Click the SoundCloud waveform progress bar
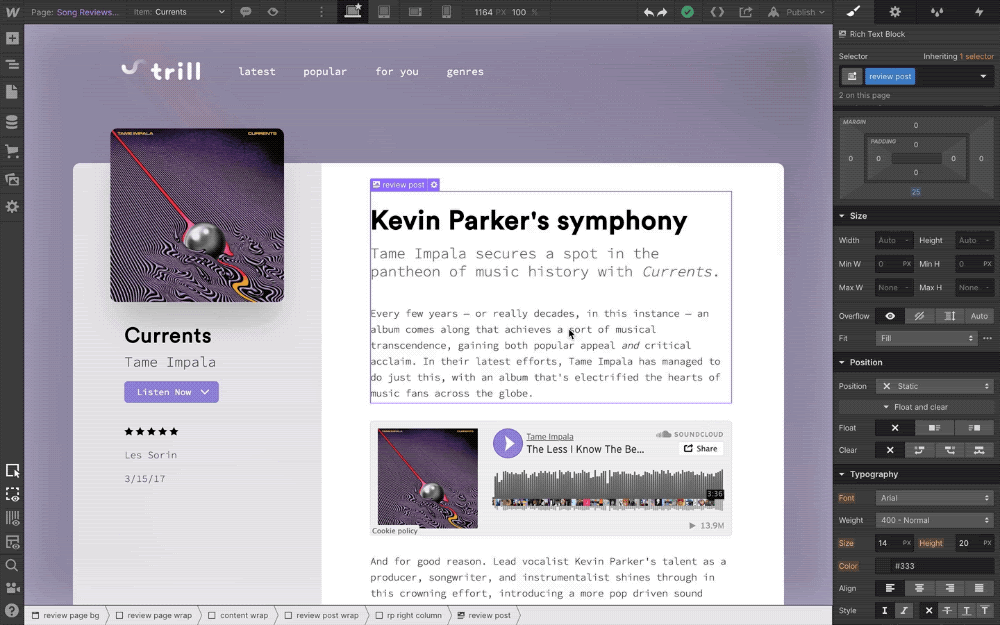This screenshot has width=1000, height=625. coord(608,490)
